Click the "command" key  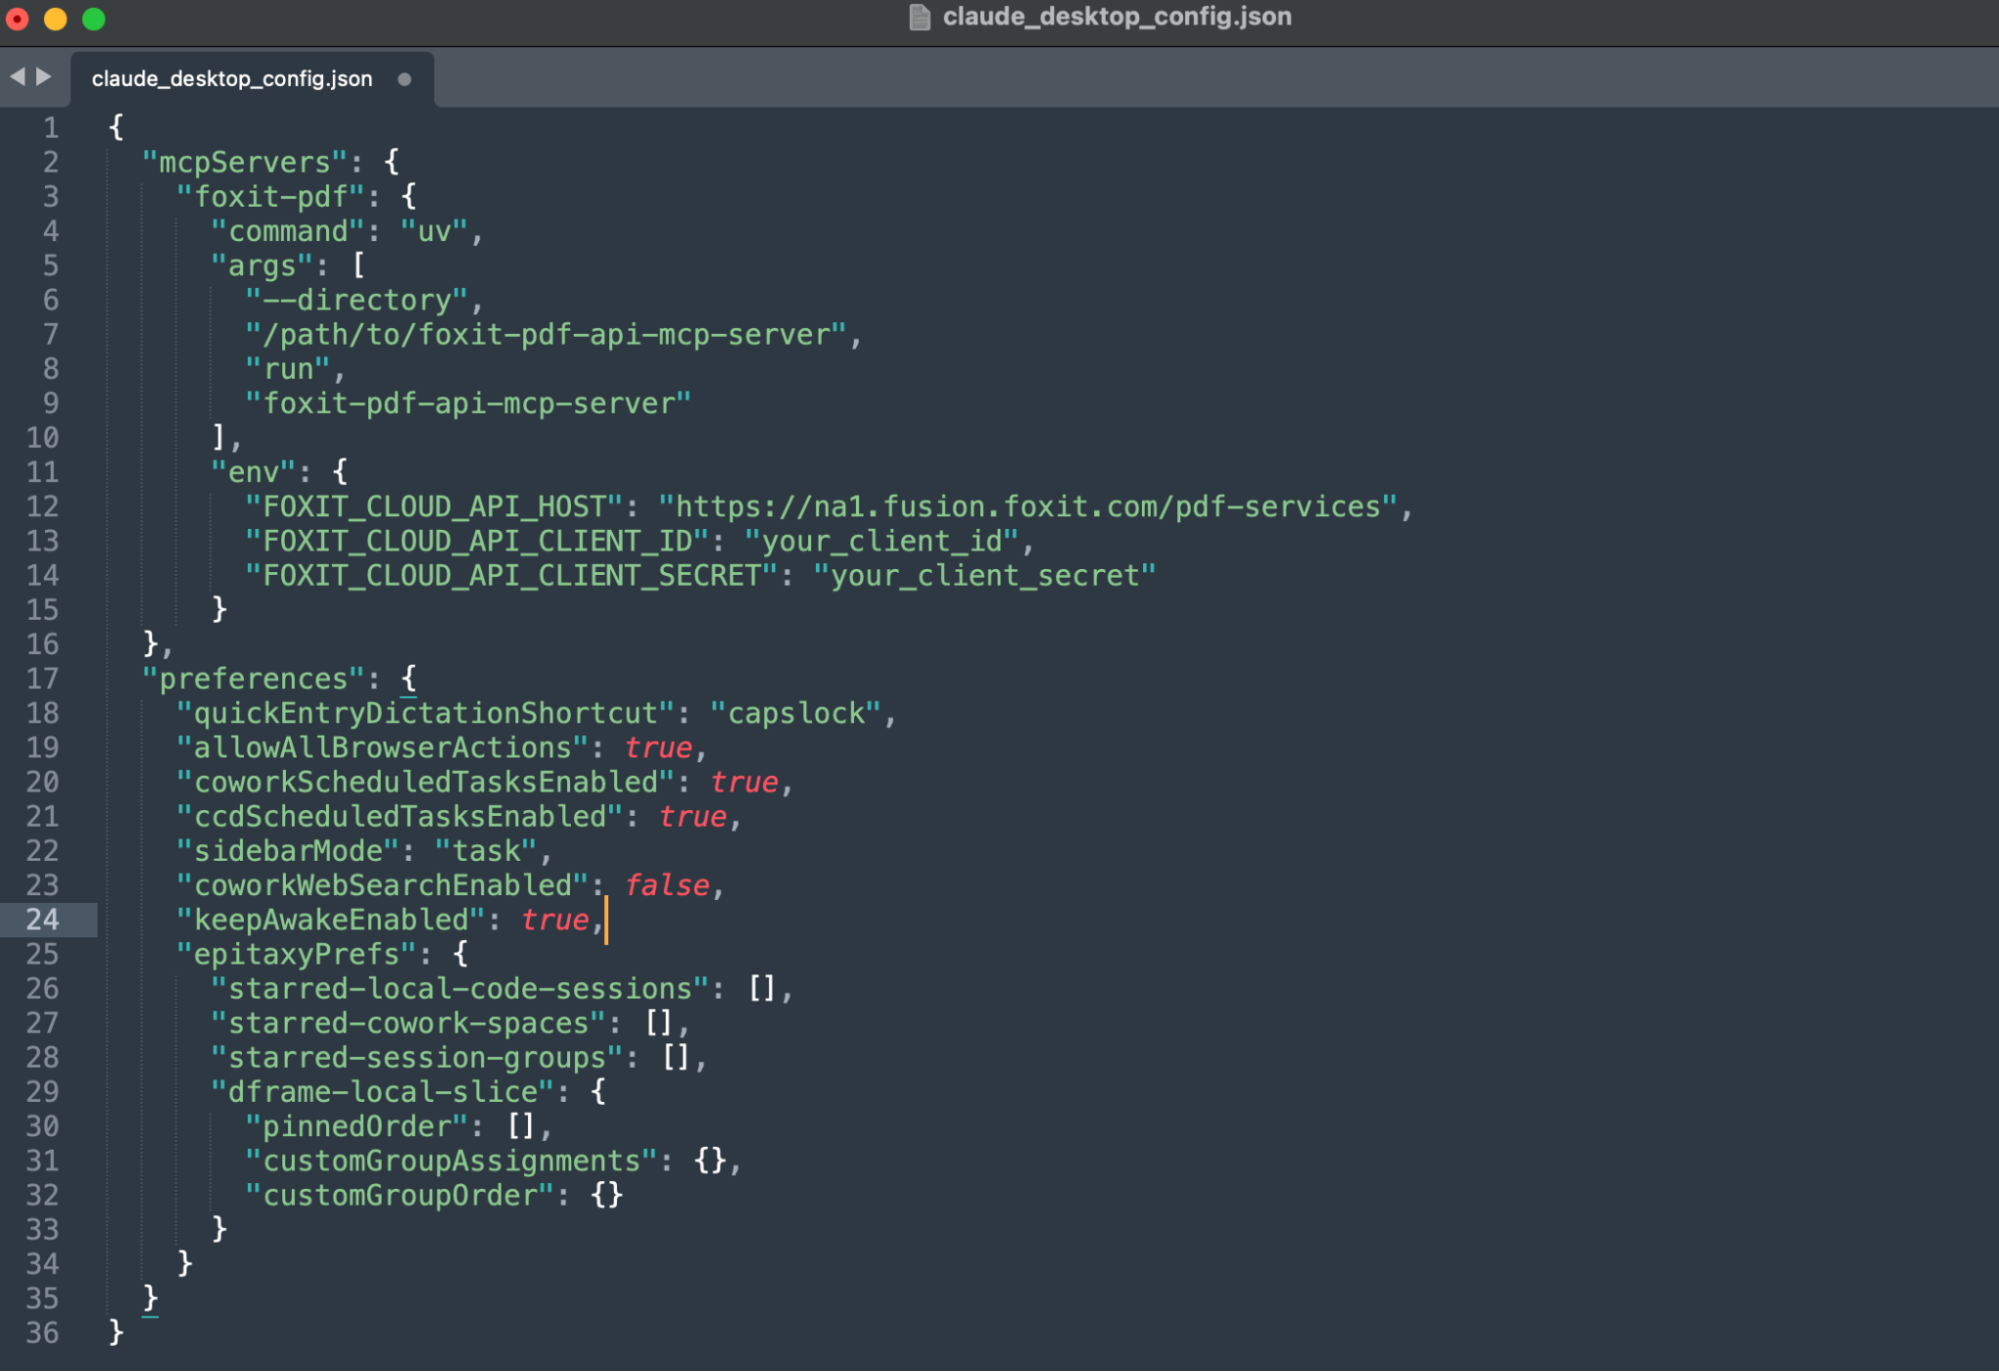288,231
